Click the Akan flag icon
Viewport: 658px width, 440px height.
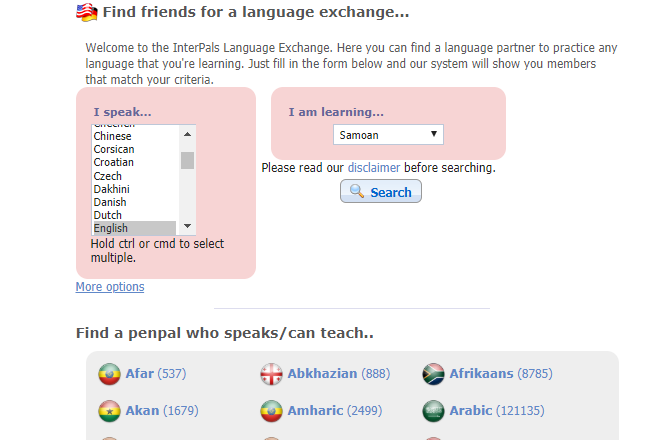[x=109, y=411]
